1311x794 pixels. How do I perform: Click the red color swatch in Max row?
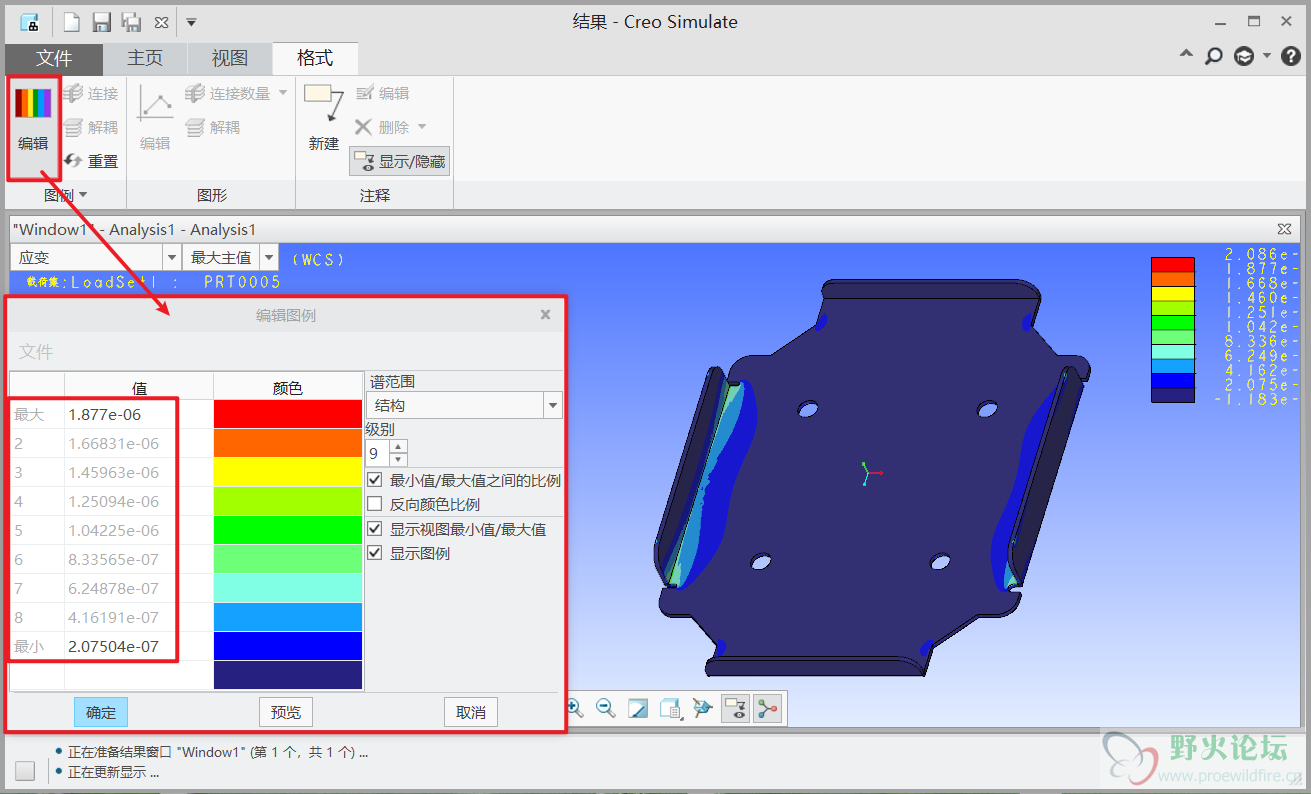pos(288,414)
